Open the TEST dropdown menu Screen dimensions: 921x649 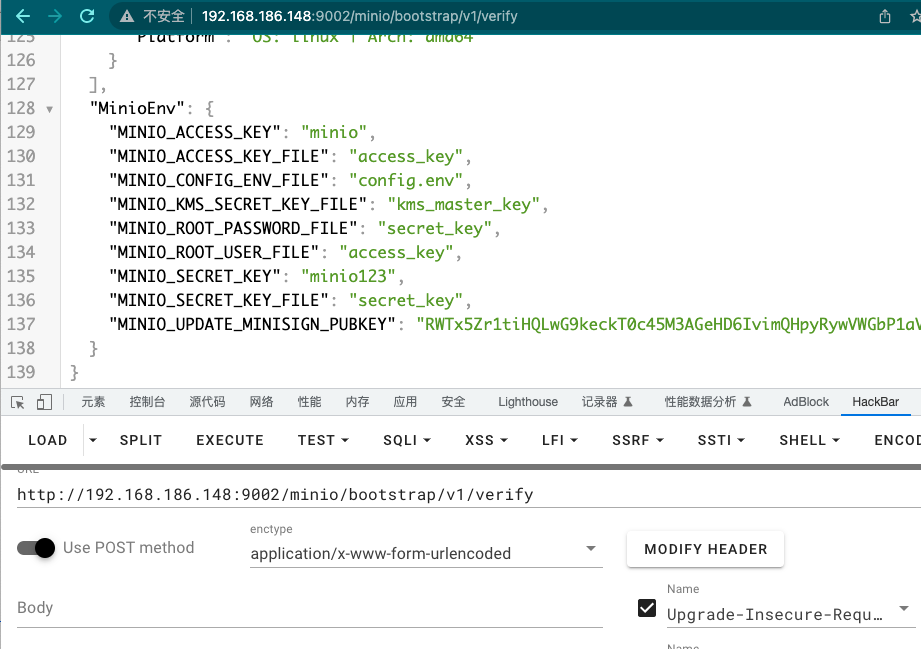pyautogui.click(x=323, y=440)
